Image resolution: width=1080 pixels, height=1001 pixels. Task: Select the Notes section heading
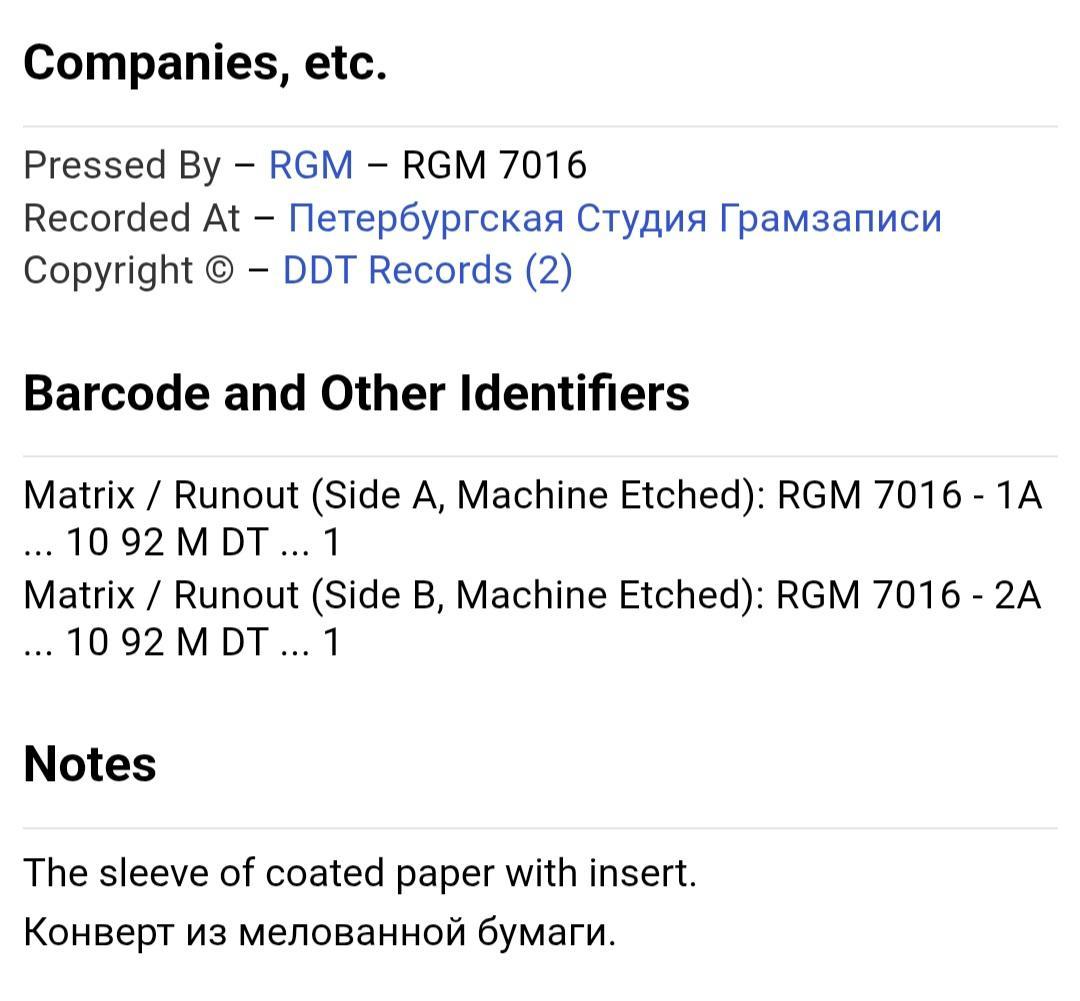point(90,764)
